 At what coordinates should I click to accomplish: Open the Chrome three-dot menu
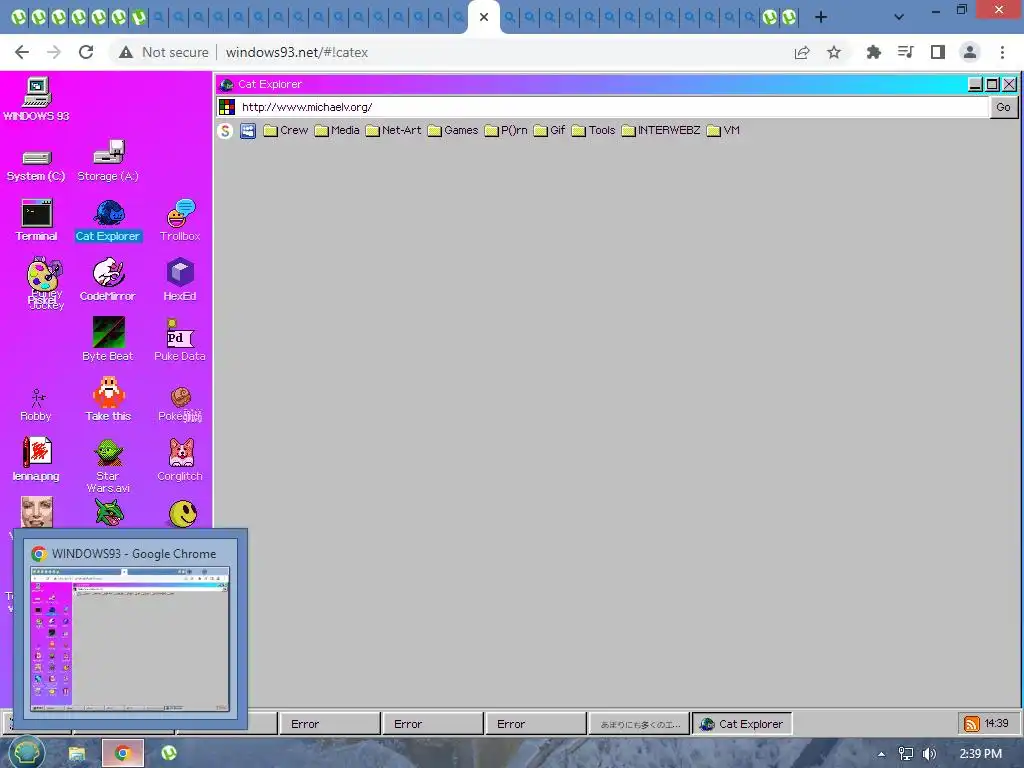[x=1002, y=52]
